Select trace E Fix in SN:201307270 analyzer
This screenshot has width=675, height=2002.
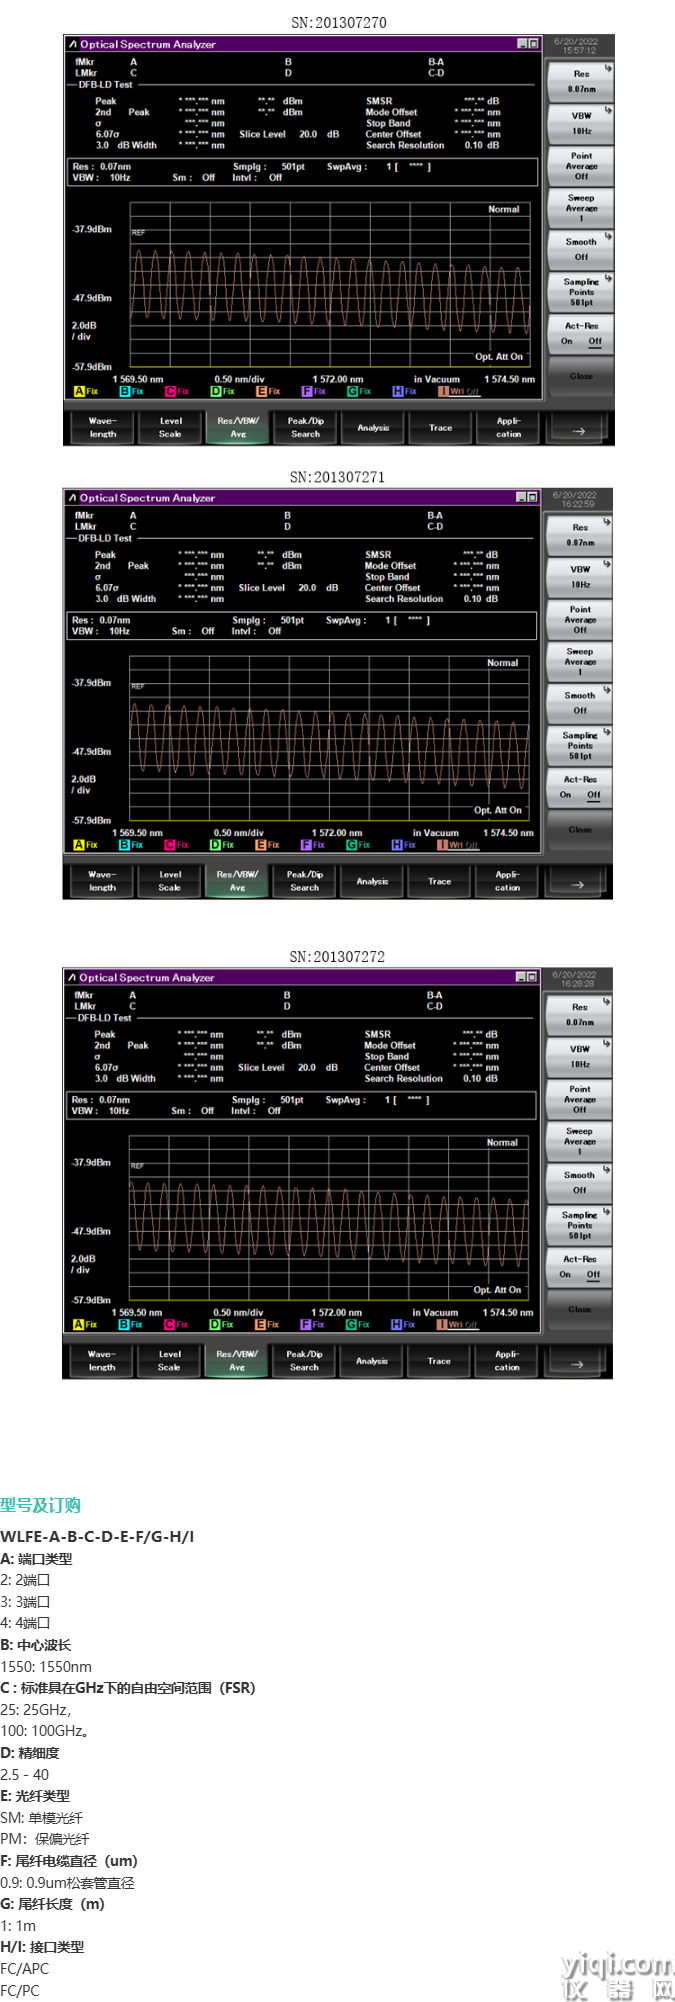pos(269,391)
